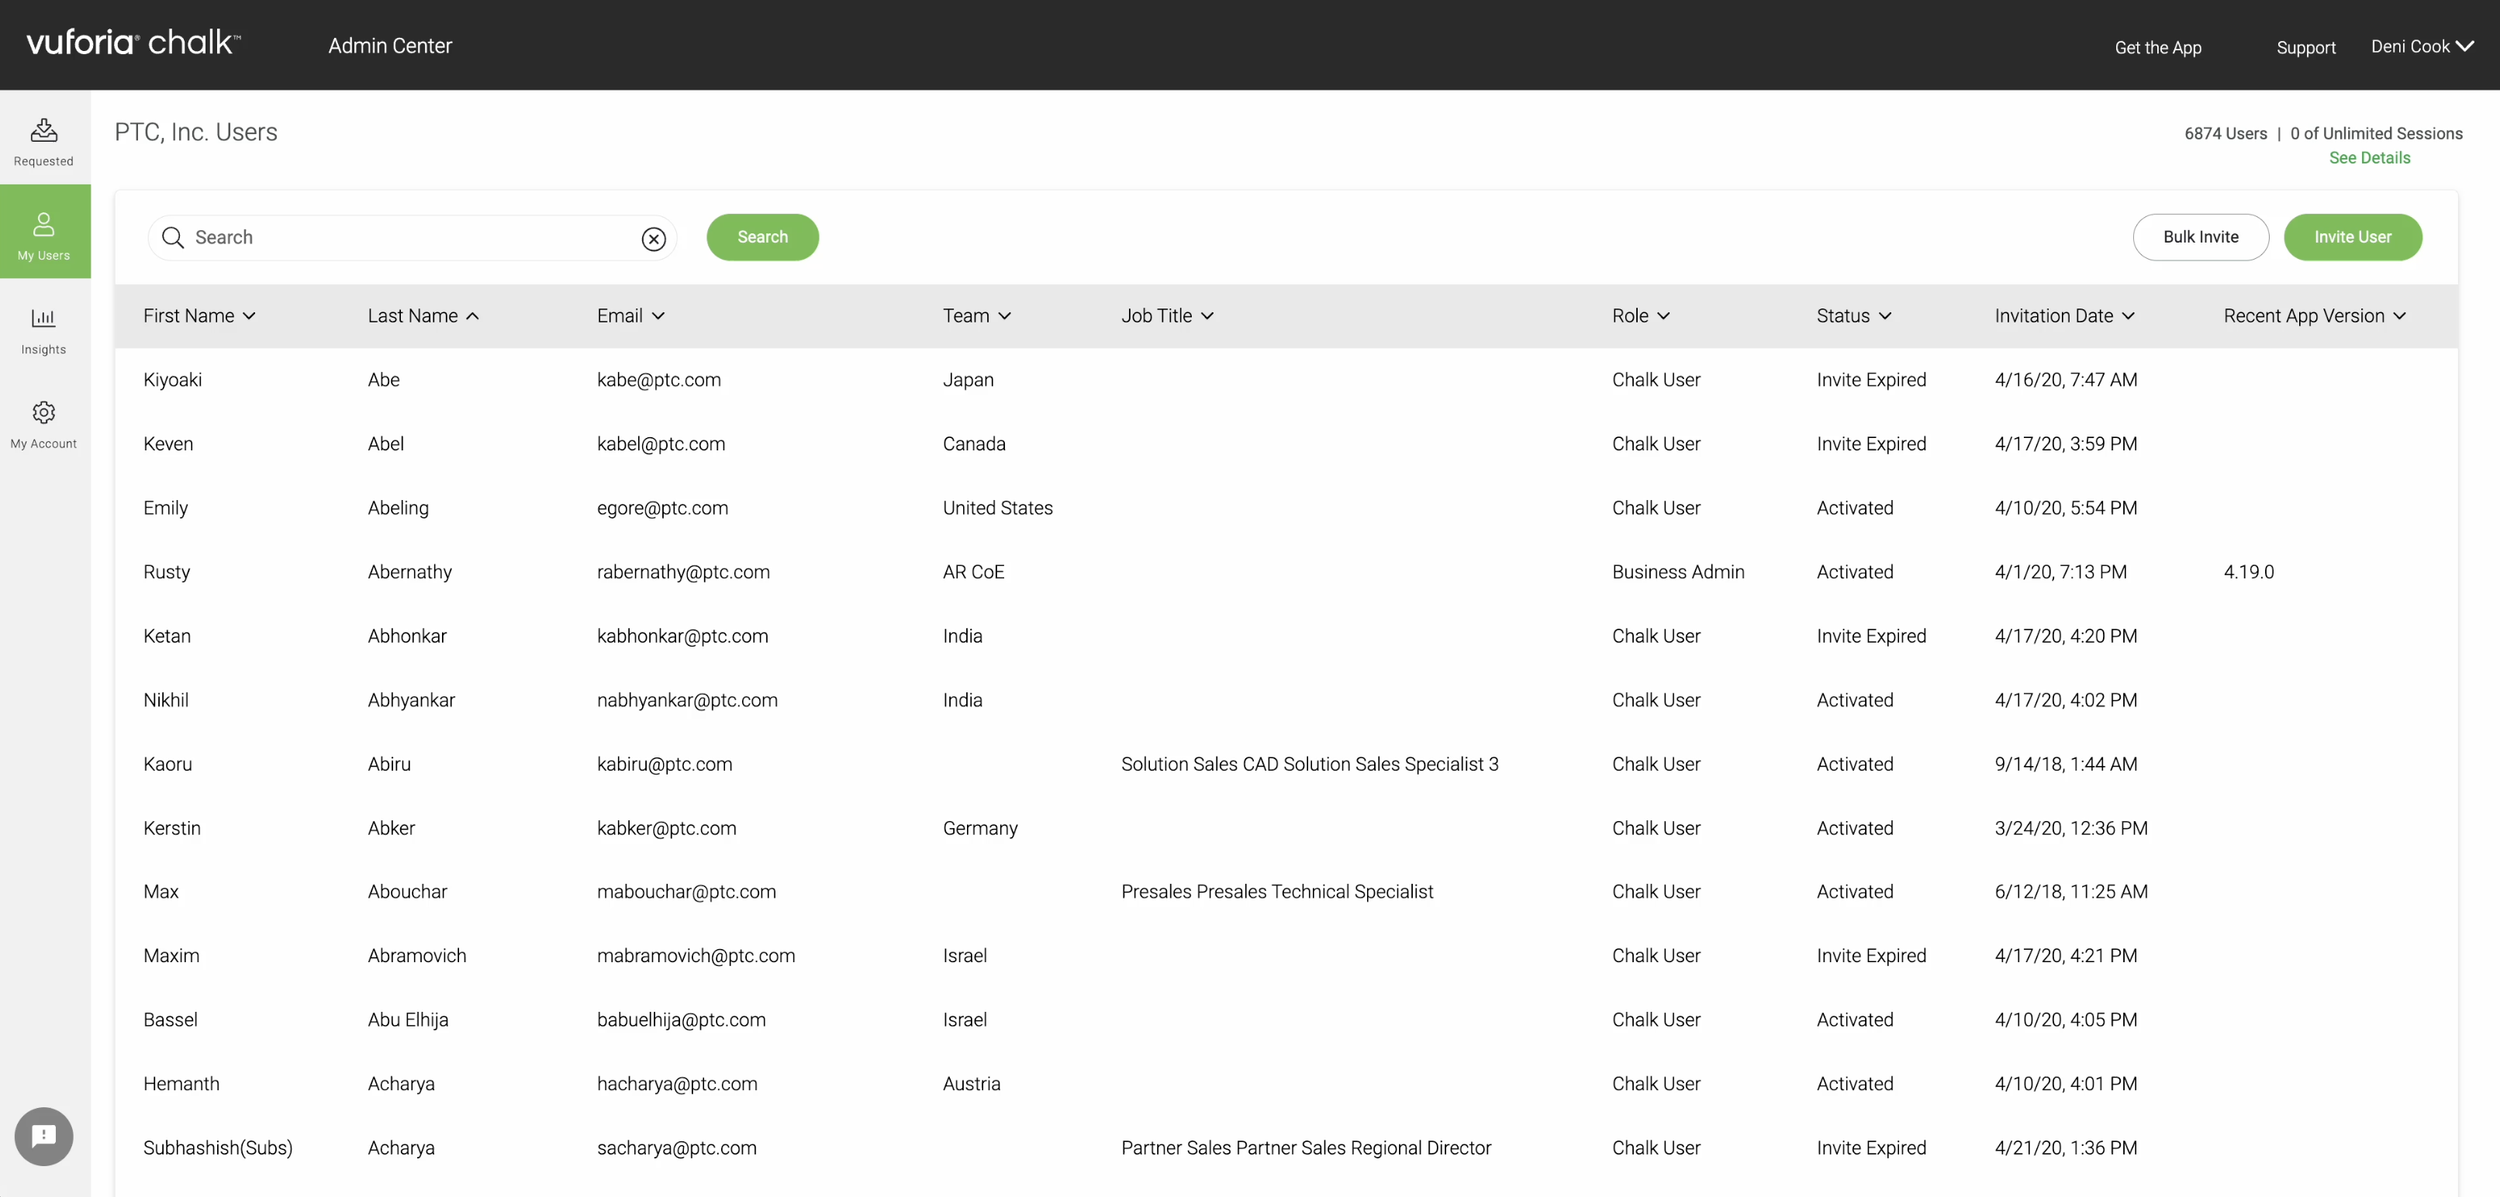Click Invite Expired status for sacharya@ptc.com
This screenshot has width=2500, height=1197.
(1871, 1147)
